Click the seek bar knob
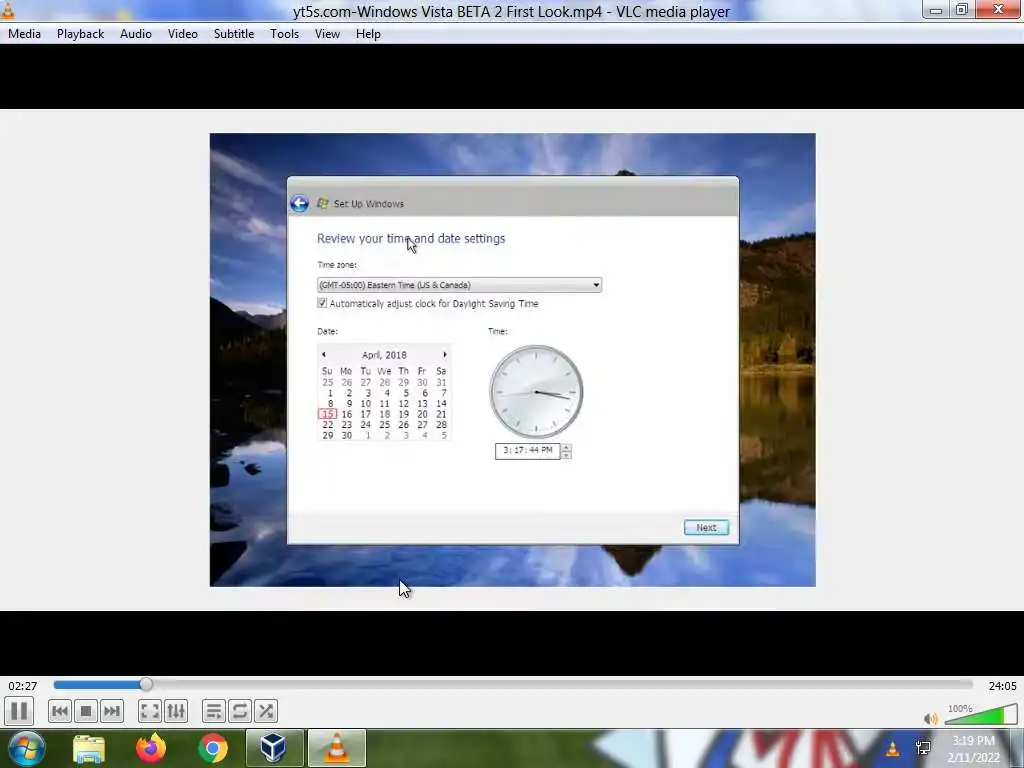The height and width of the screenshot is (768, 1024). point(146,684)
